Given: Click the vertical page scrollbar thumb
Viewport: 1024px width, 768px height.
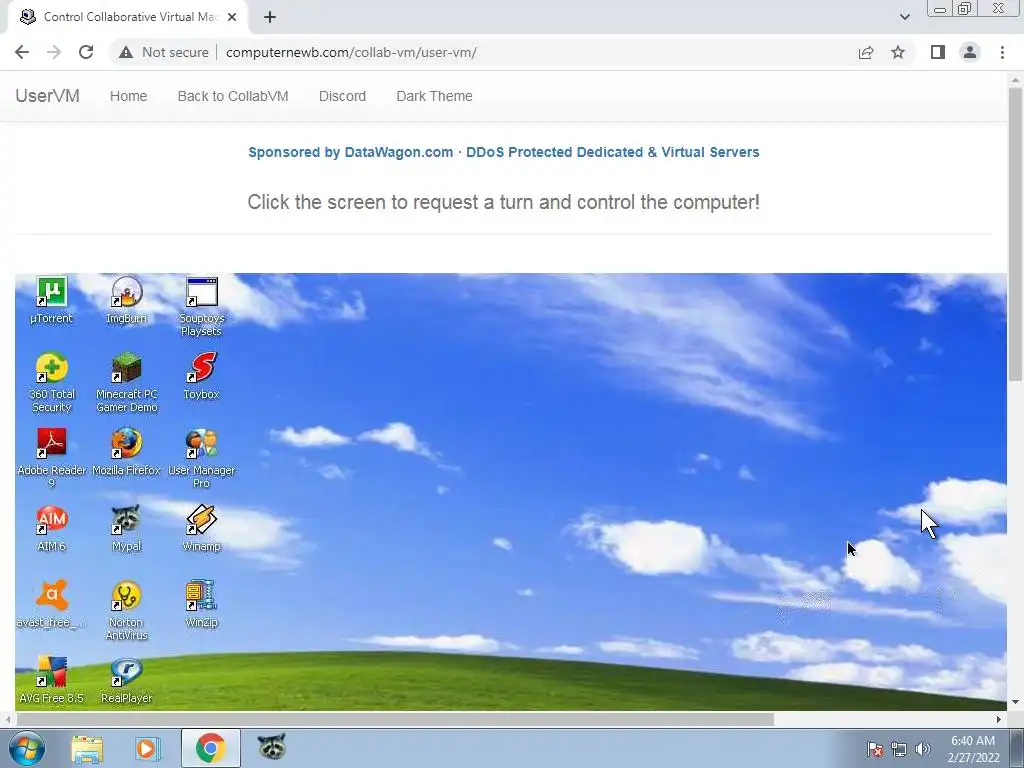Looking at the screenshot, I should 1015,234.
